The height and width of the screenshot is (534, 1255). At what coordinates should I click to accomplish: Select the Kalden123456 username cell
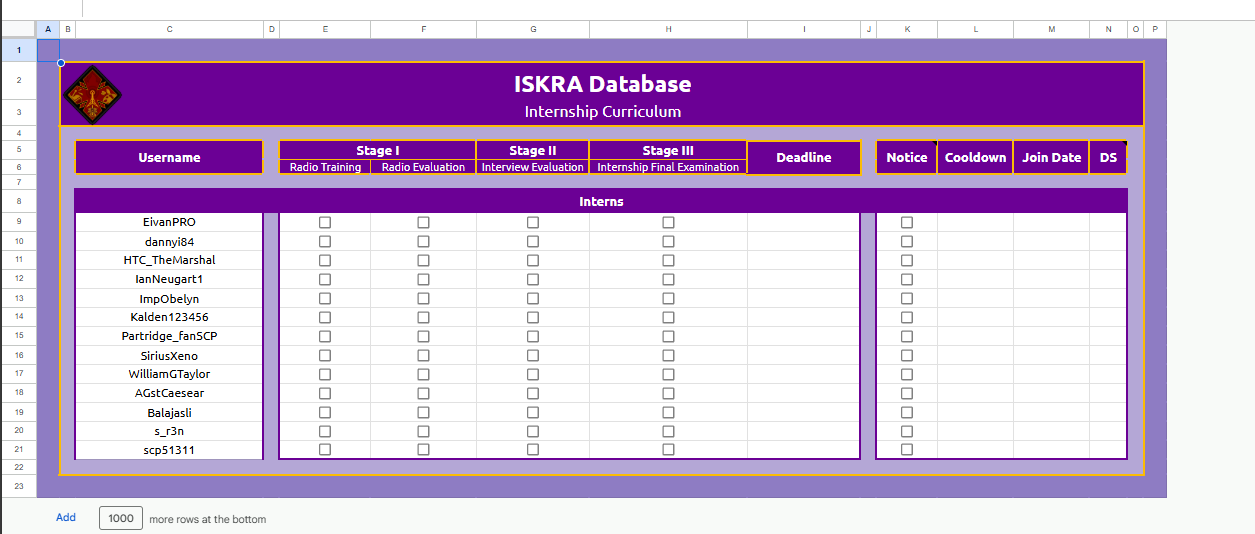click(x=169, y=317)
